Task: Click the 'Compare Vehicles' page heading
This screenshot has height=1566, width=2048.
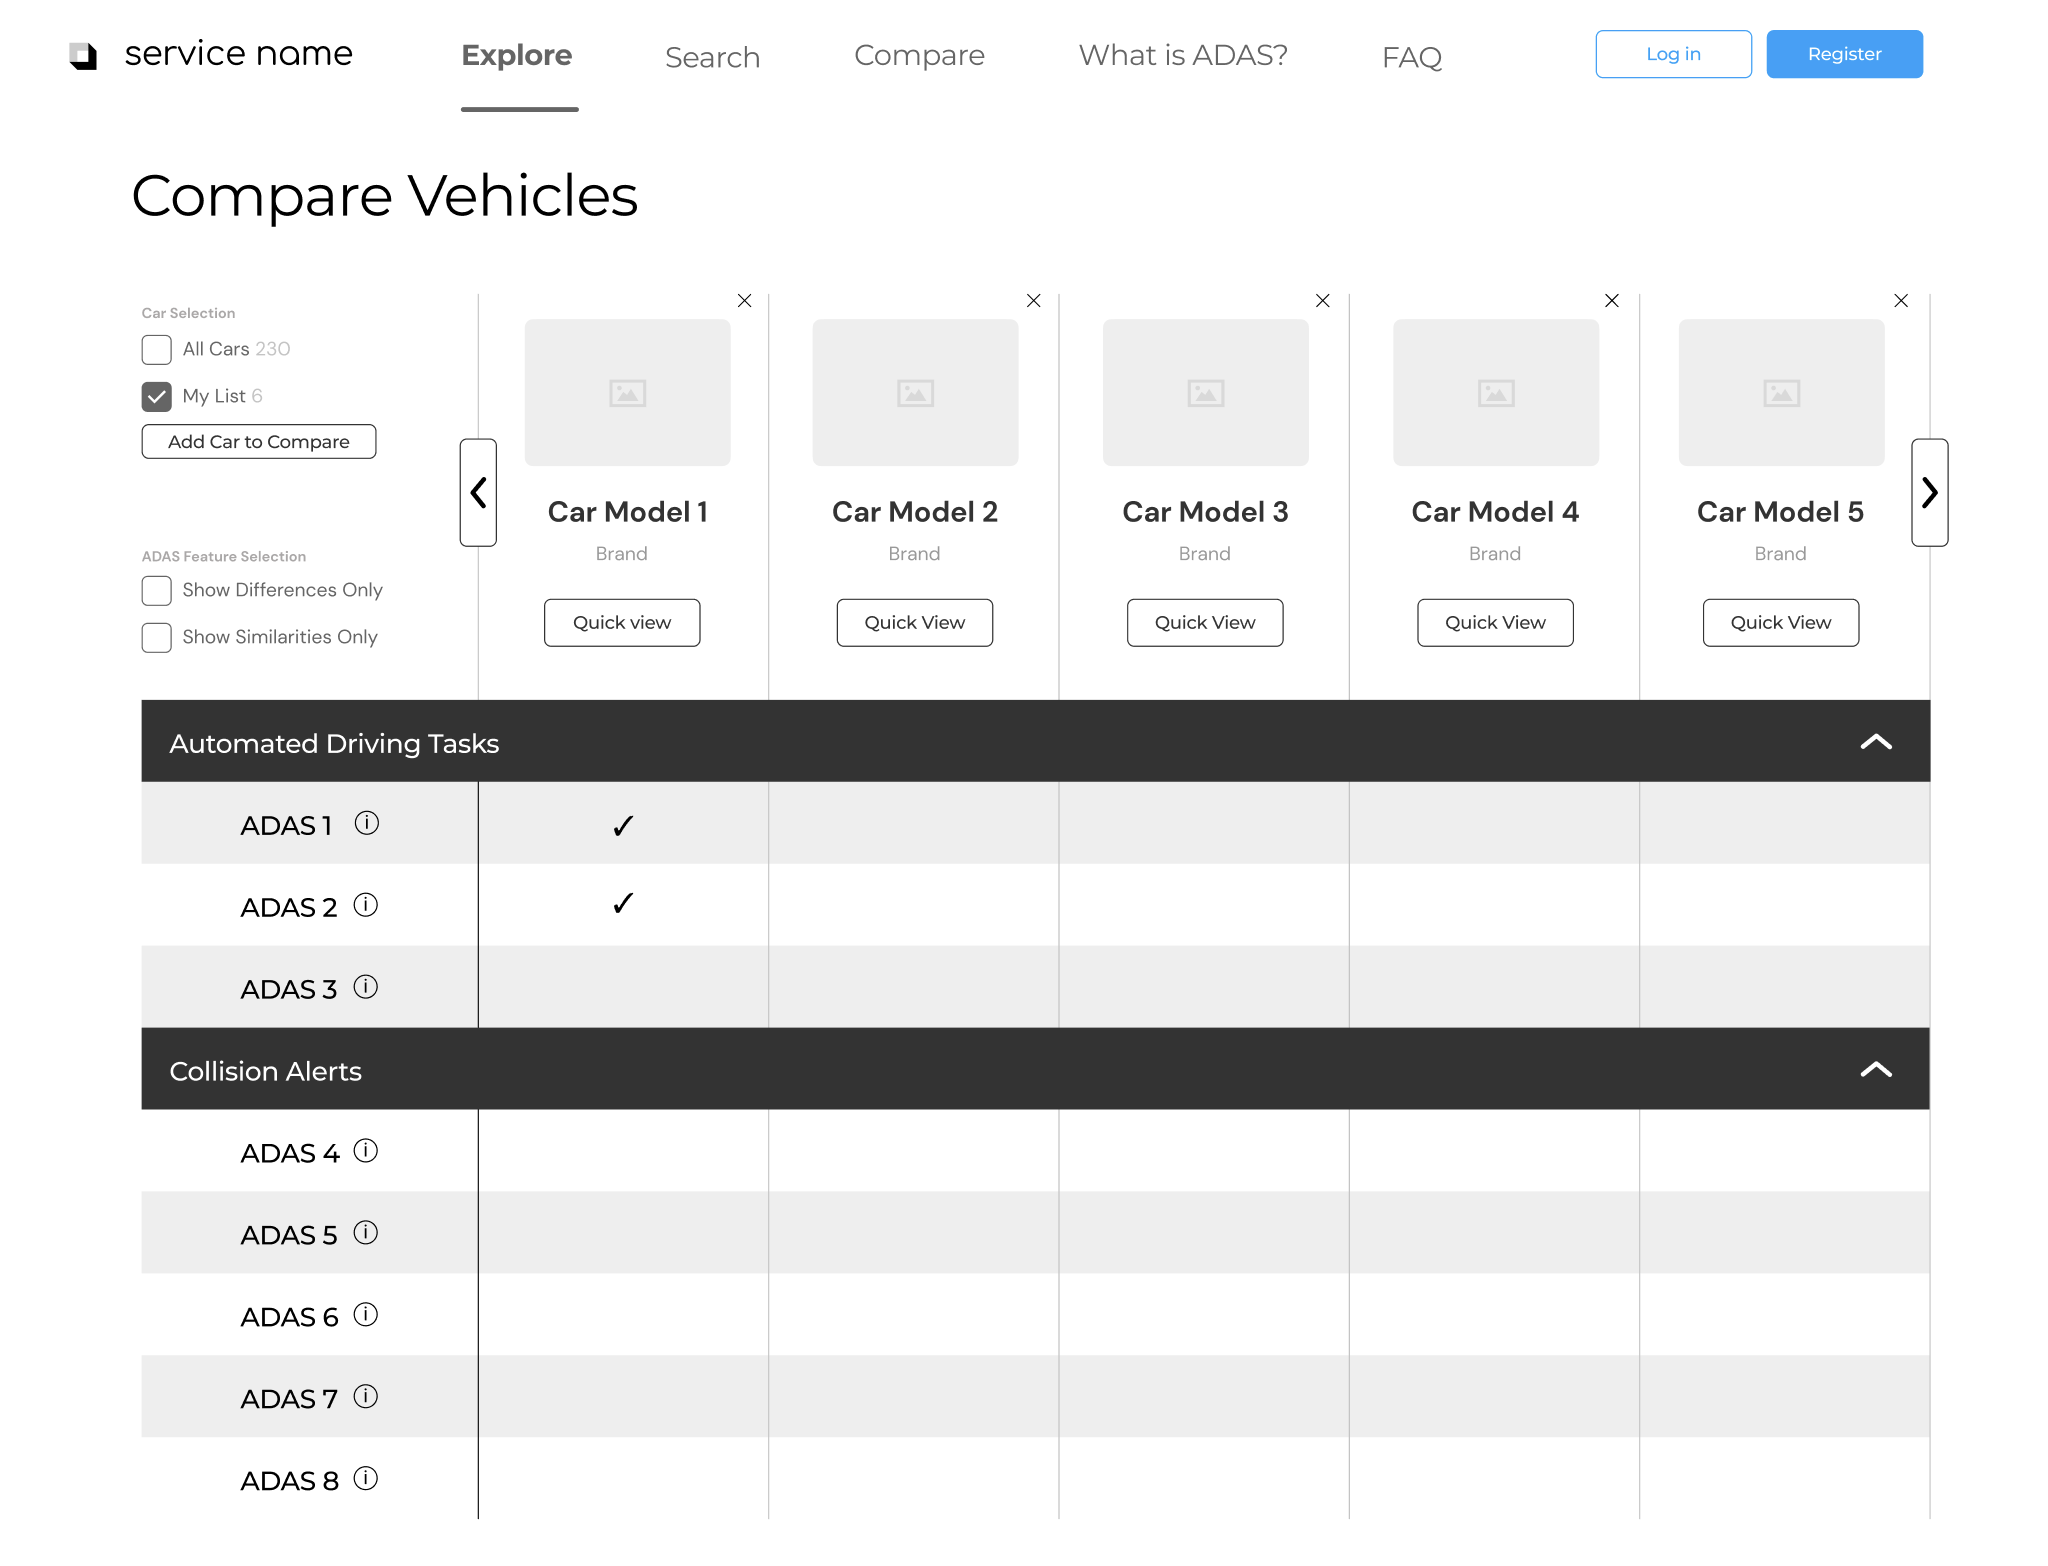Action: point(385,197)
